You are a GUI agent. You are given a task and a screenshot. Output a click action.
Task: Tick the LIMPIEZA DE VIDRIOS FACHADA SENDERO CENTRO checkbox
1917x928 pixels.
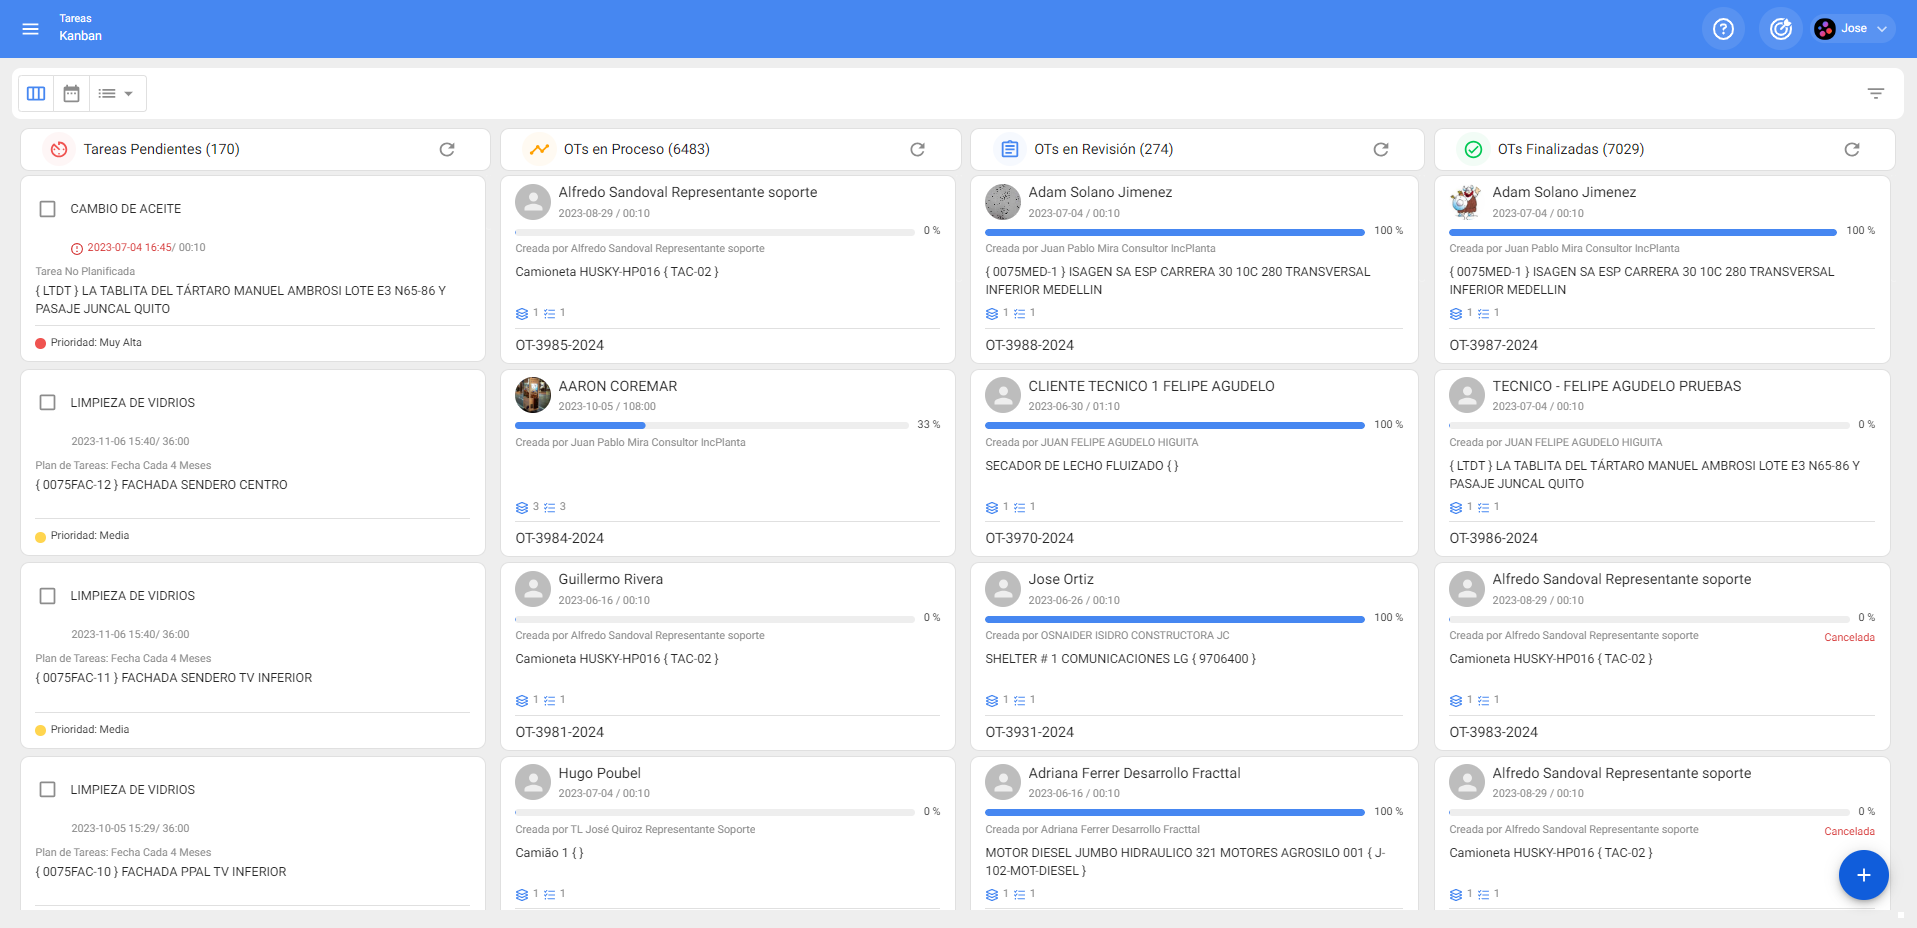pos(47,403)
